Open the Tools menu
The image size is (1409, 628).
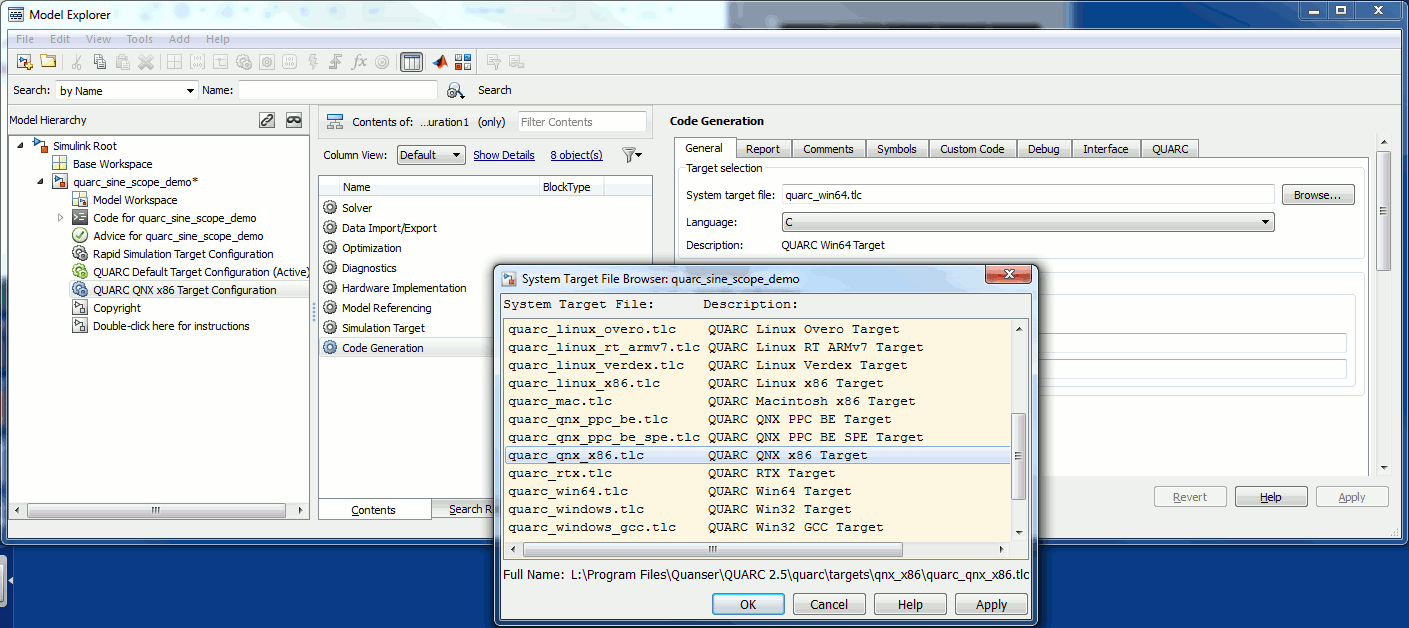[139, 39]
